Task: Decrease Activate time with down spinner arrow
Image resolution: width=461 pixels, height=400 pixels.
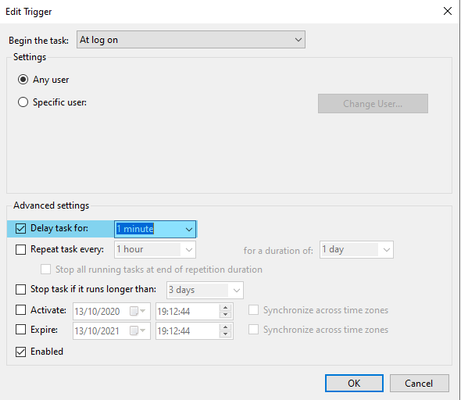Action: click(226, 315)
